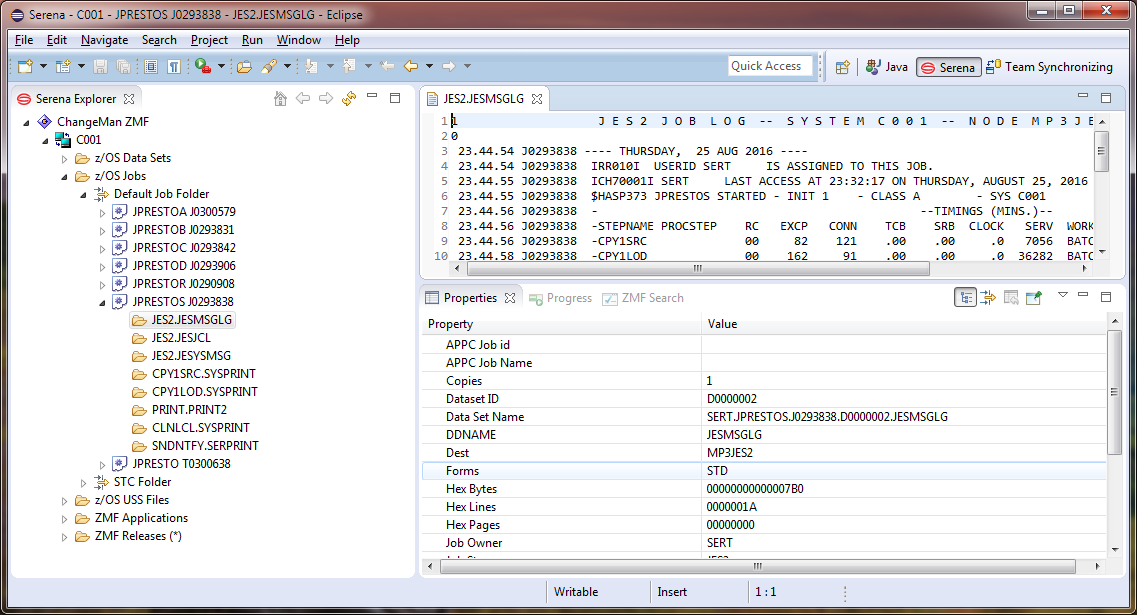Open the Run menu
The width and height of the screenshot is (1137, 615).
tap(252, 40)
